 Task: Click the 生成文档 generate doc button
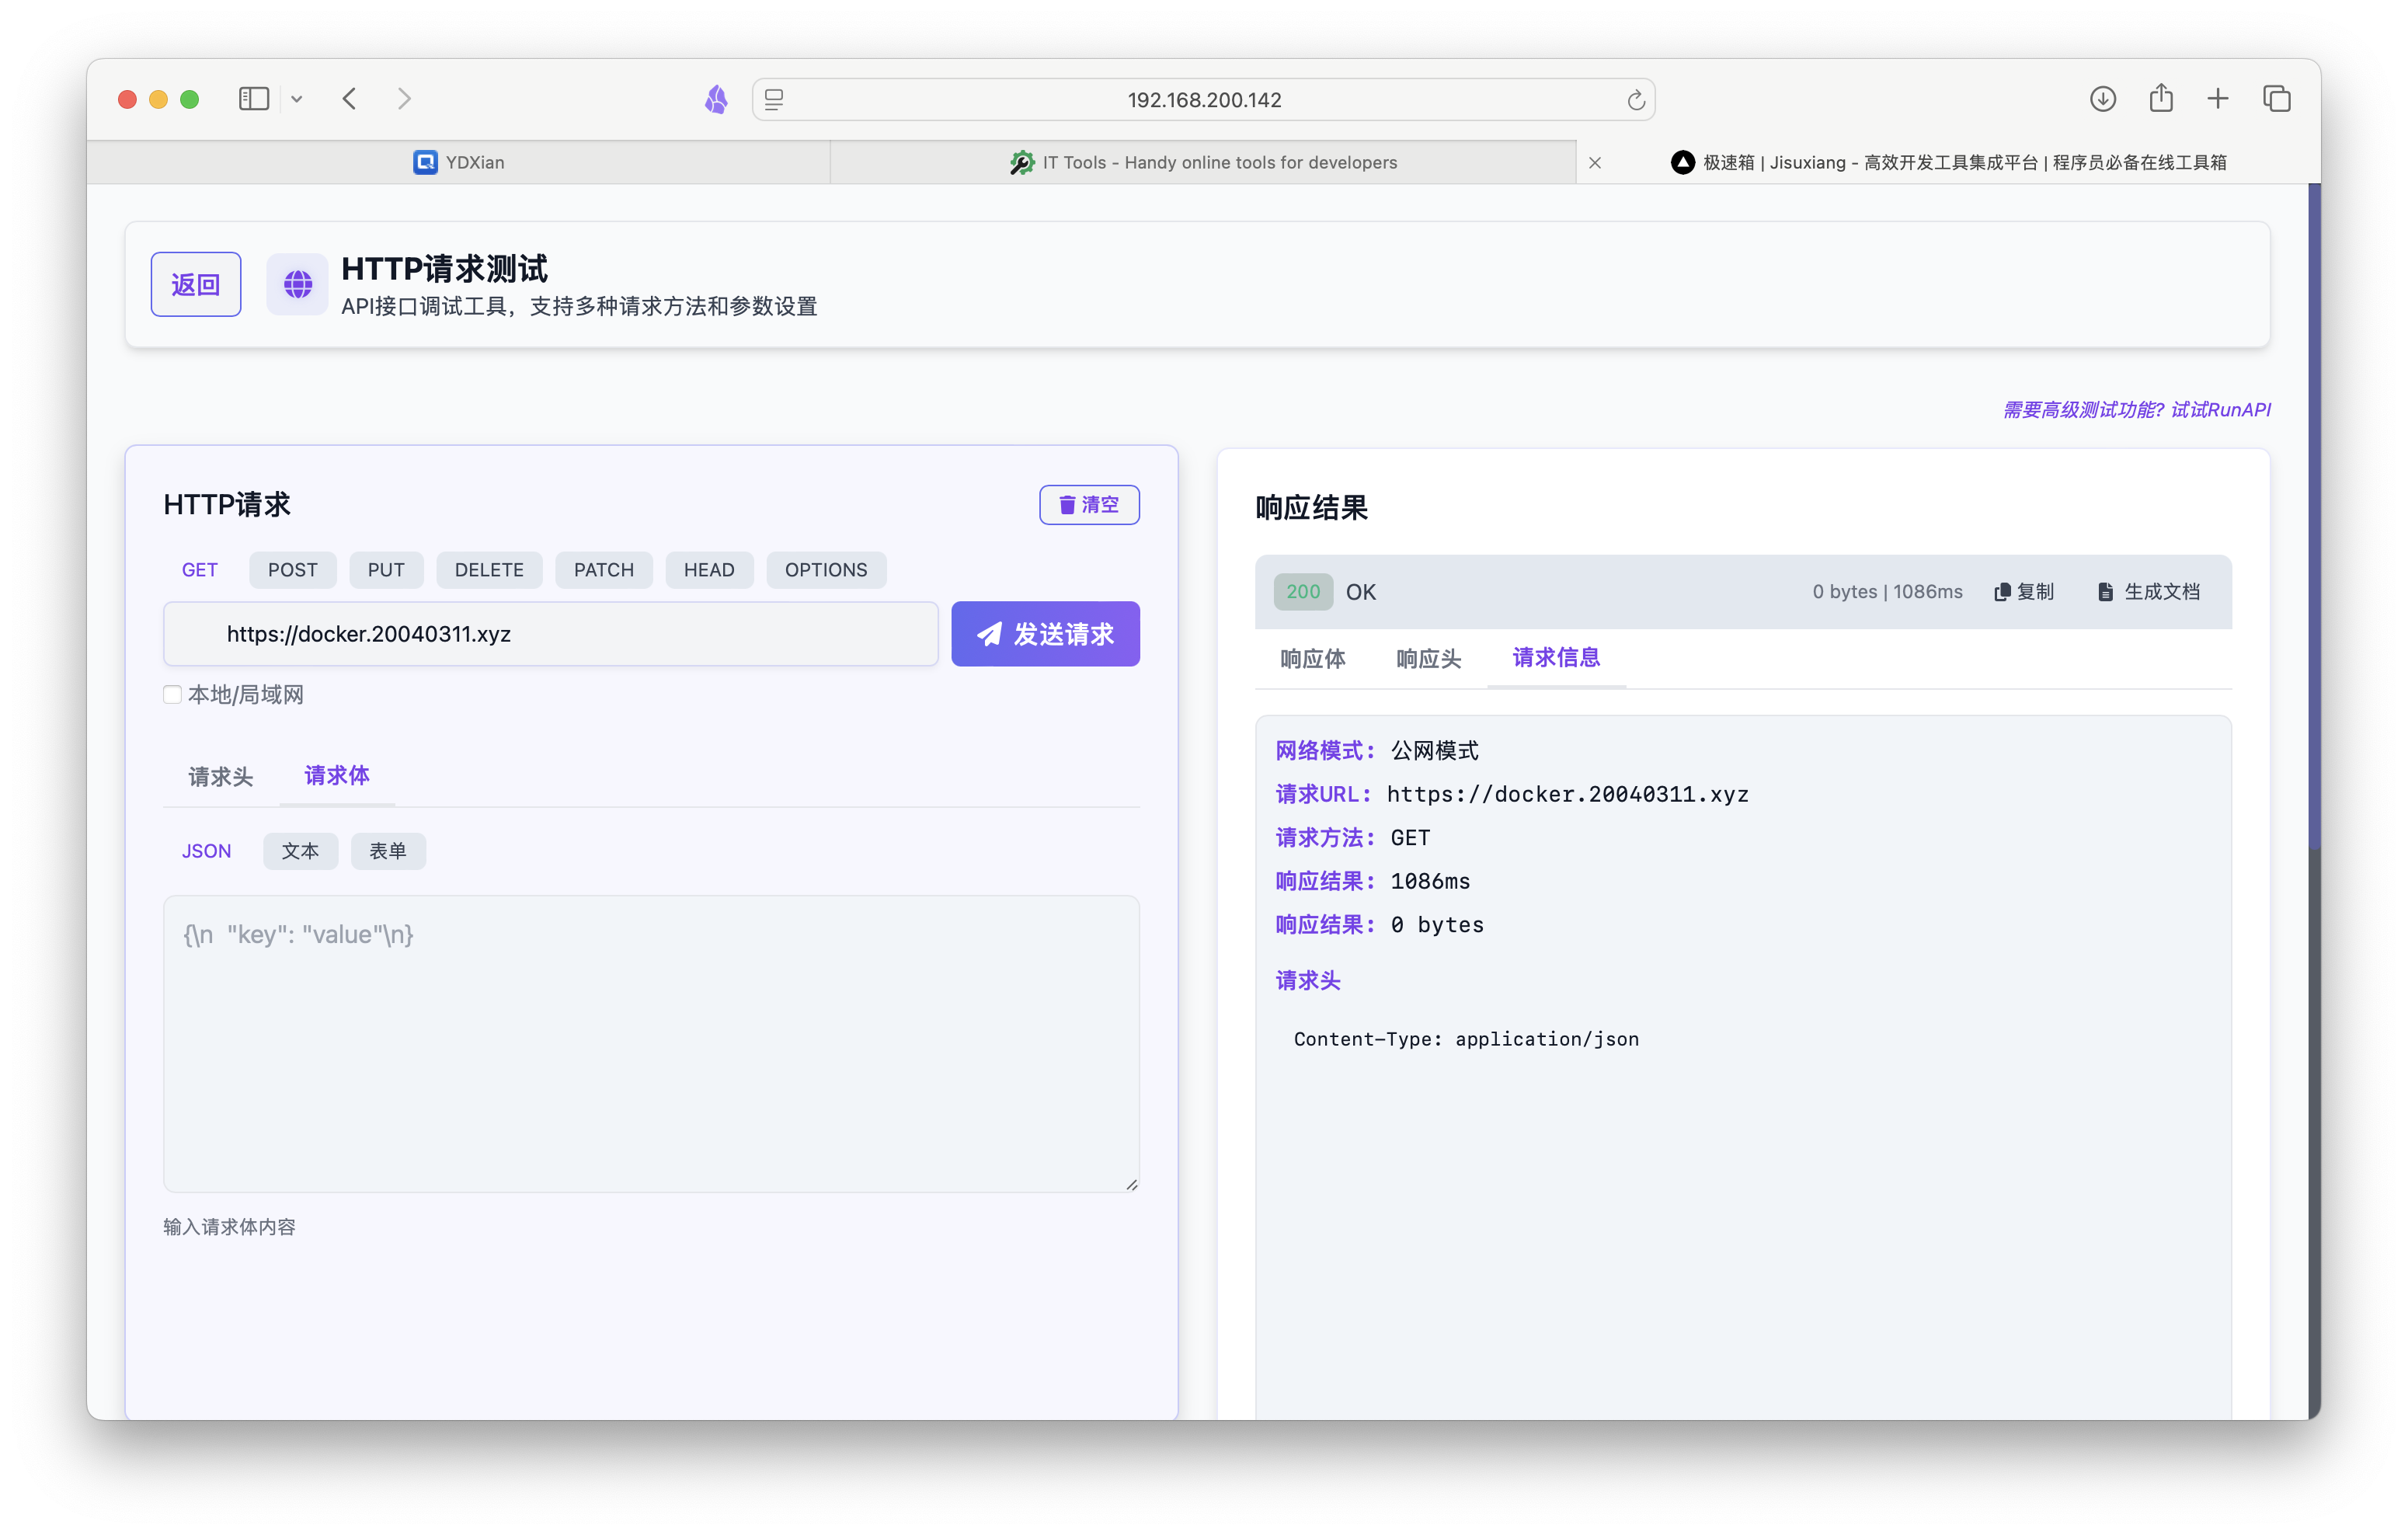[2149, 592]
